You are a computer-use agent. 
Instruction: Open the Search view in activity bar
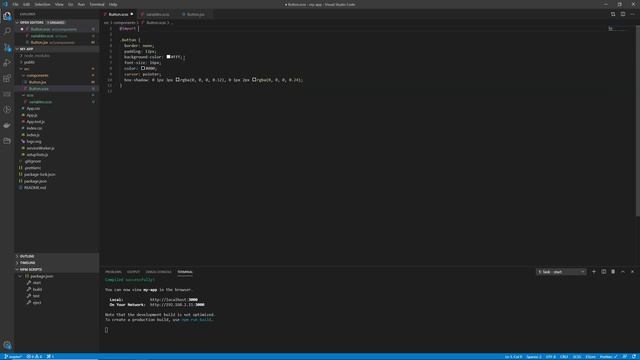7,31
